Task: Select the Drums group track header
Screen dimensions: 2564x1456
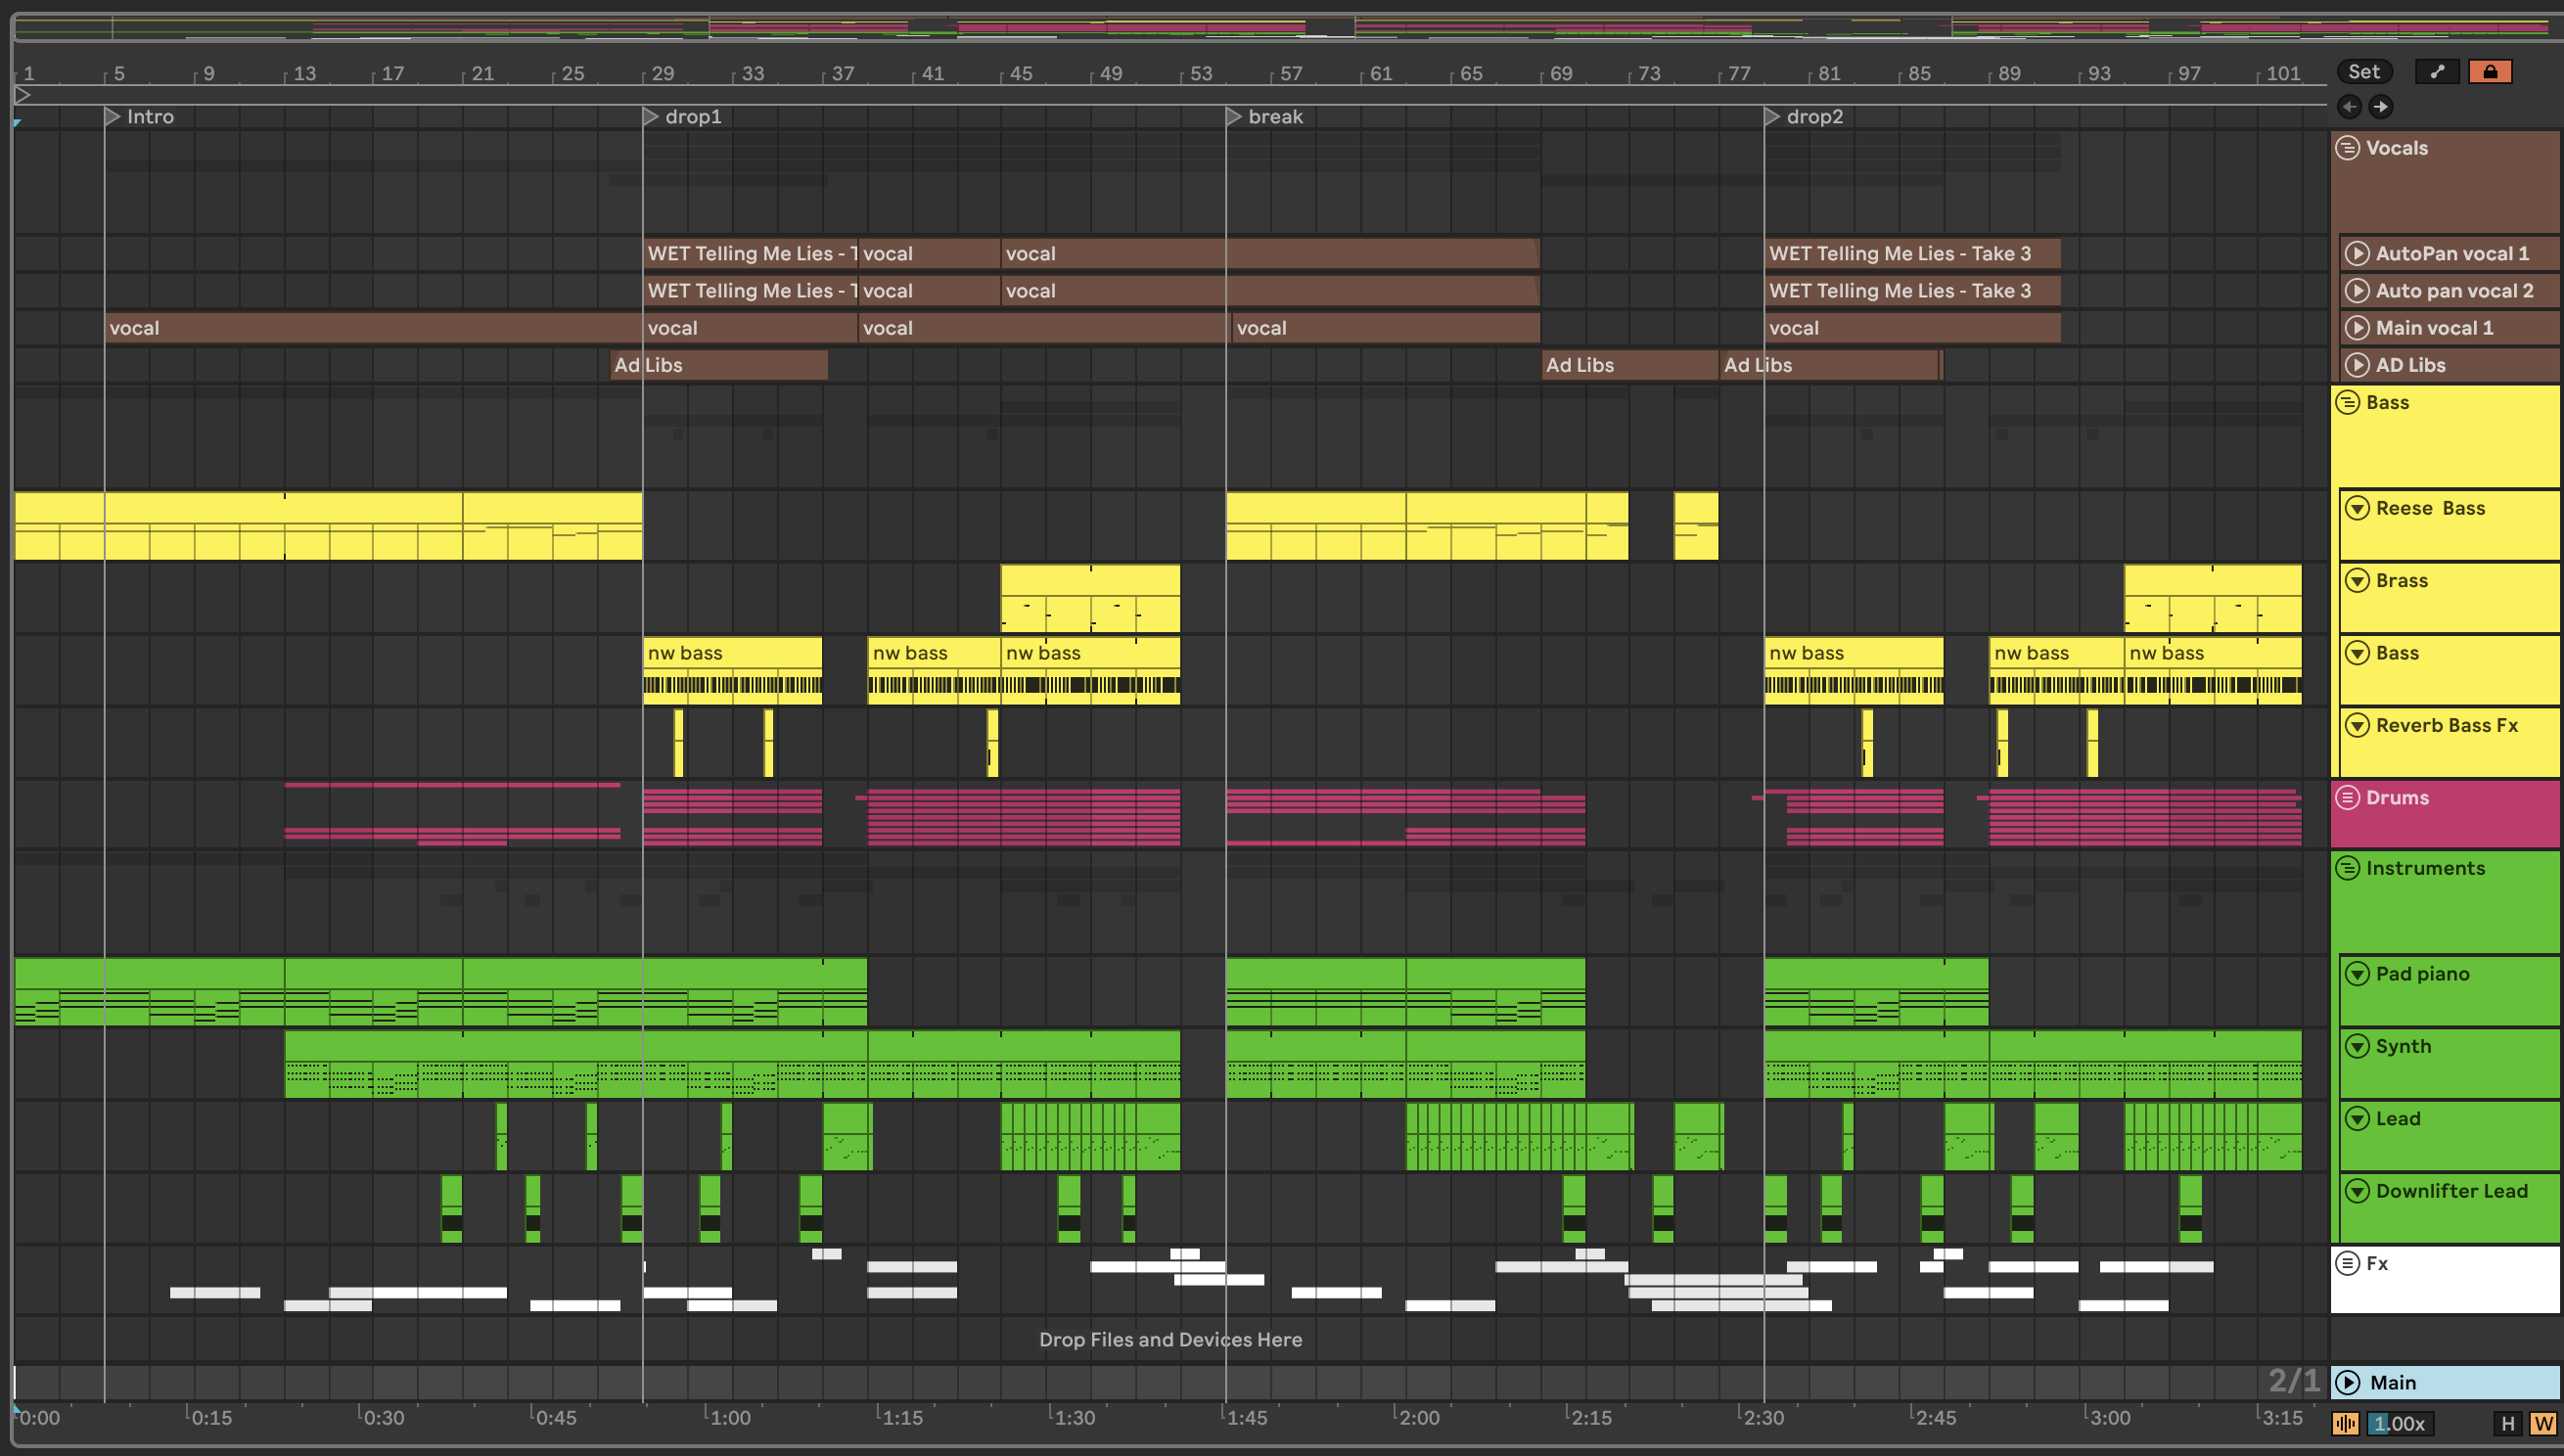Action: pyautogui.click(x=2446, y=814)
